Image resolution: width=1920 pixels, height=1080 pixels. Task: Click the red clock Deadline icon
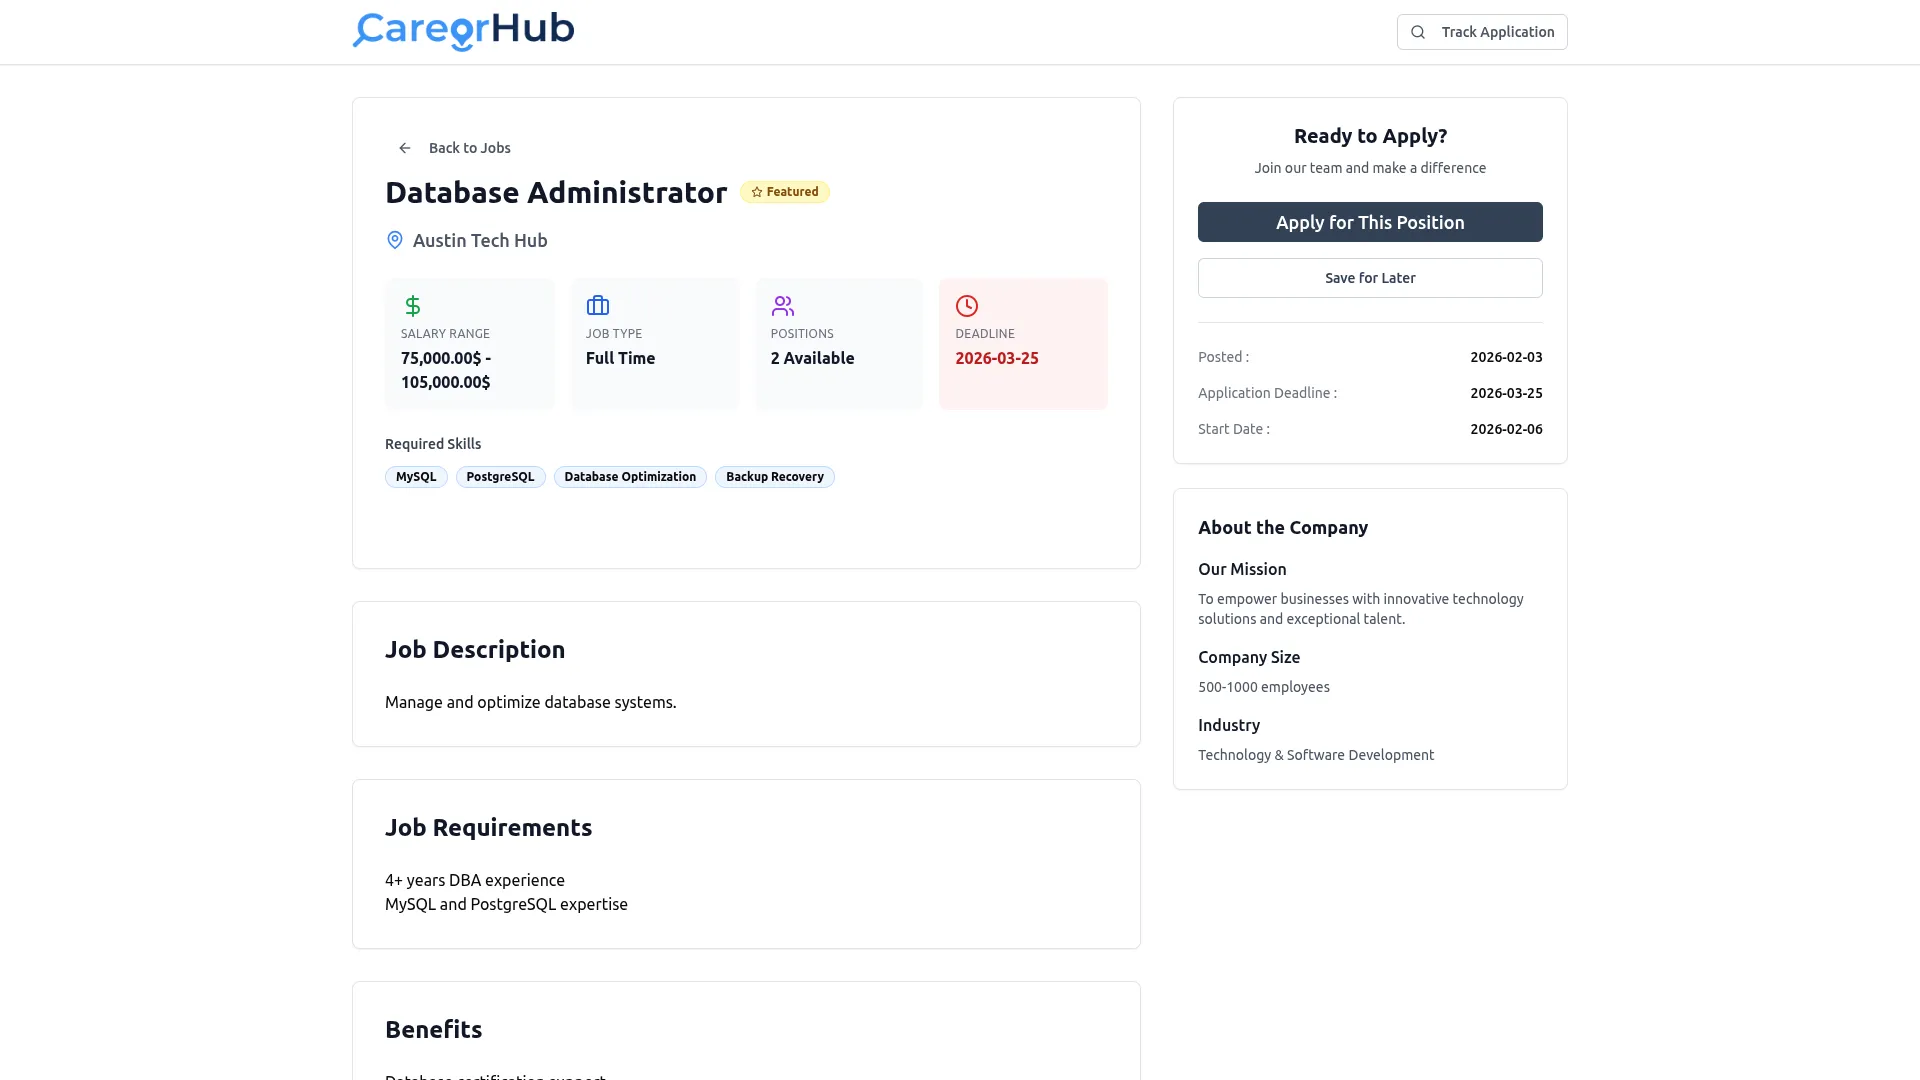967,306
